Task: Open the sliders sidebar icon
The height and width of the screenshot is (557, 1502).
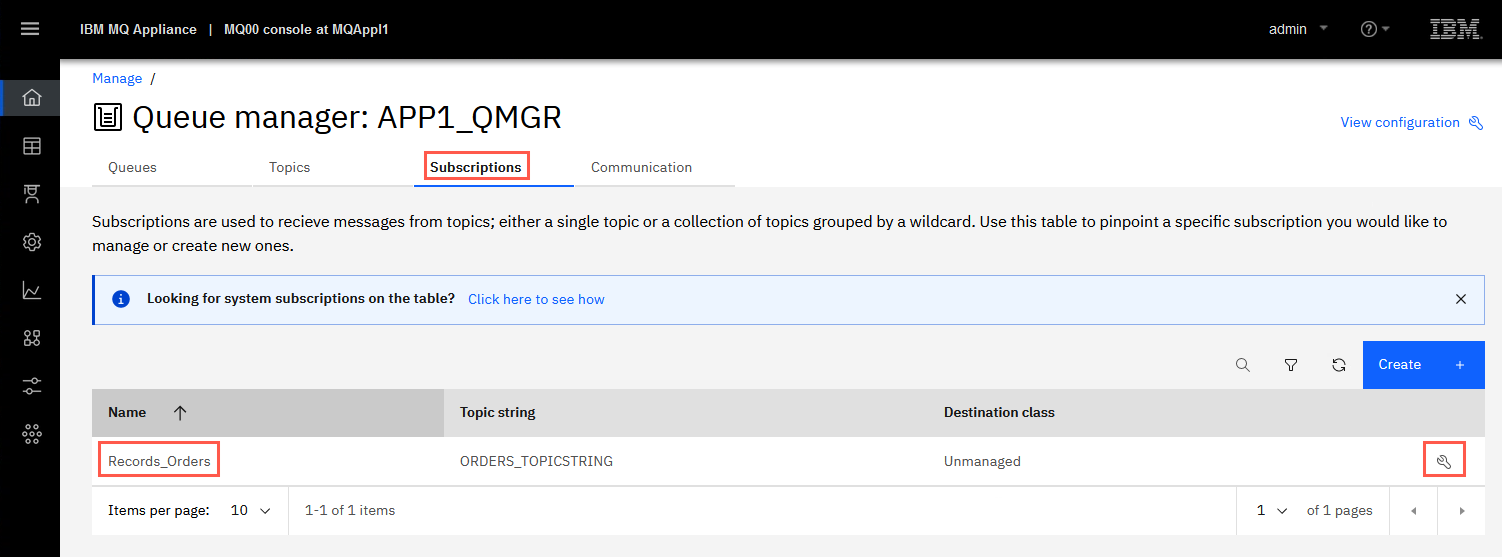Action: [x=32, y=386]
